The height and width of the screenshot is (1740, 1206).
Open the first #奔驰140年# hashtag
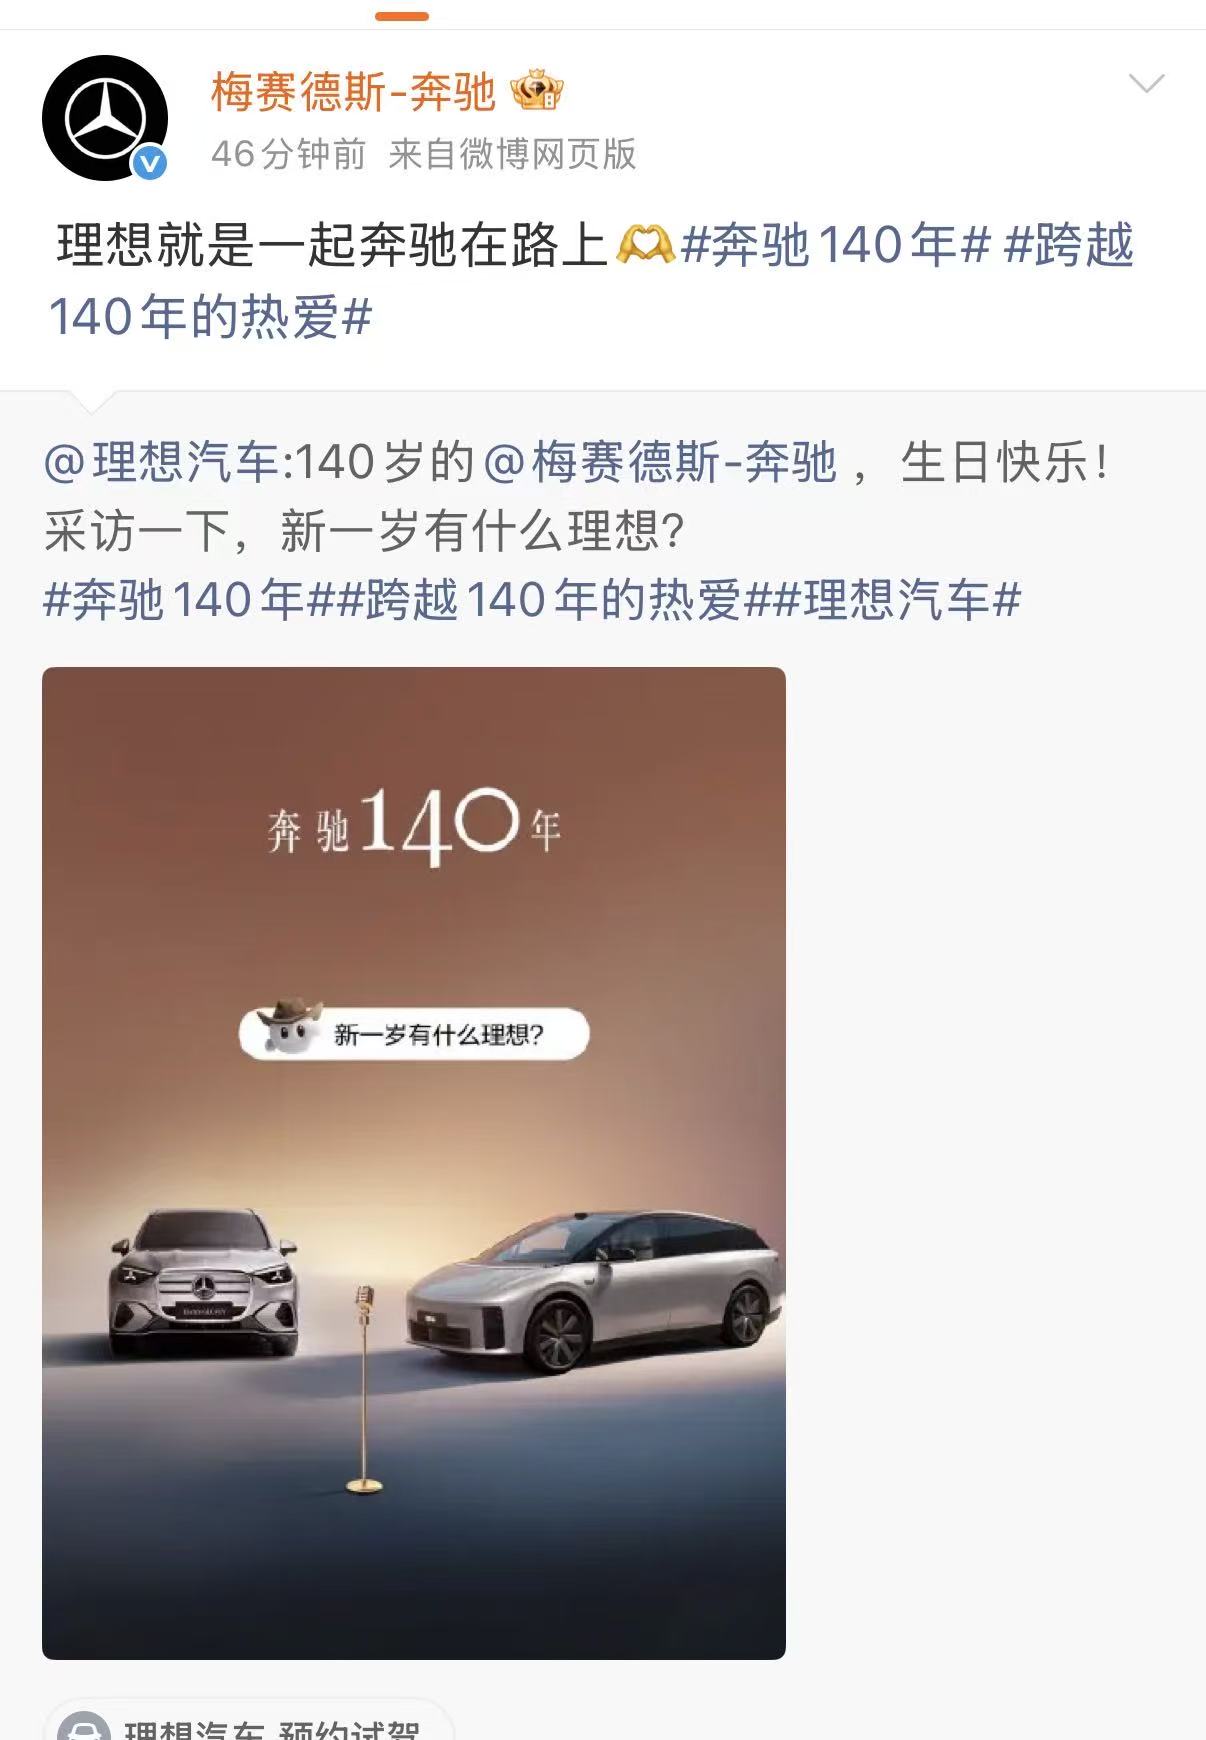[835, 245]
